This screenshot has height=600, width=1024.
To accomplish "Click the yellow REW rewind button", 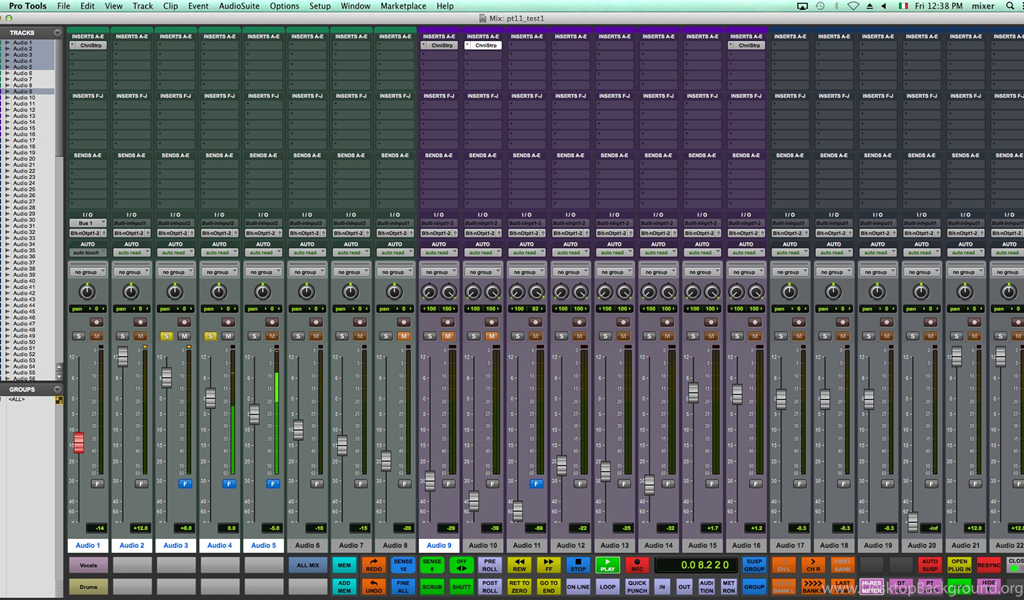I will [x=519, y=566].
